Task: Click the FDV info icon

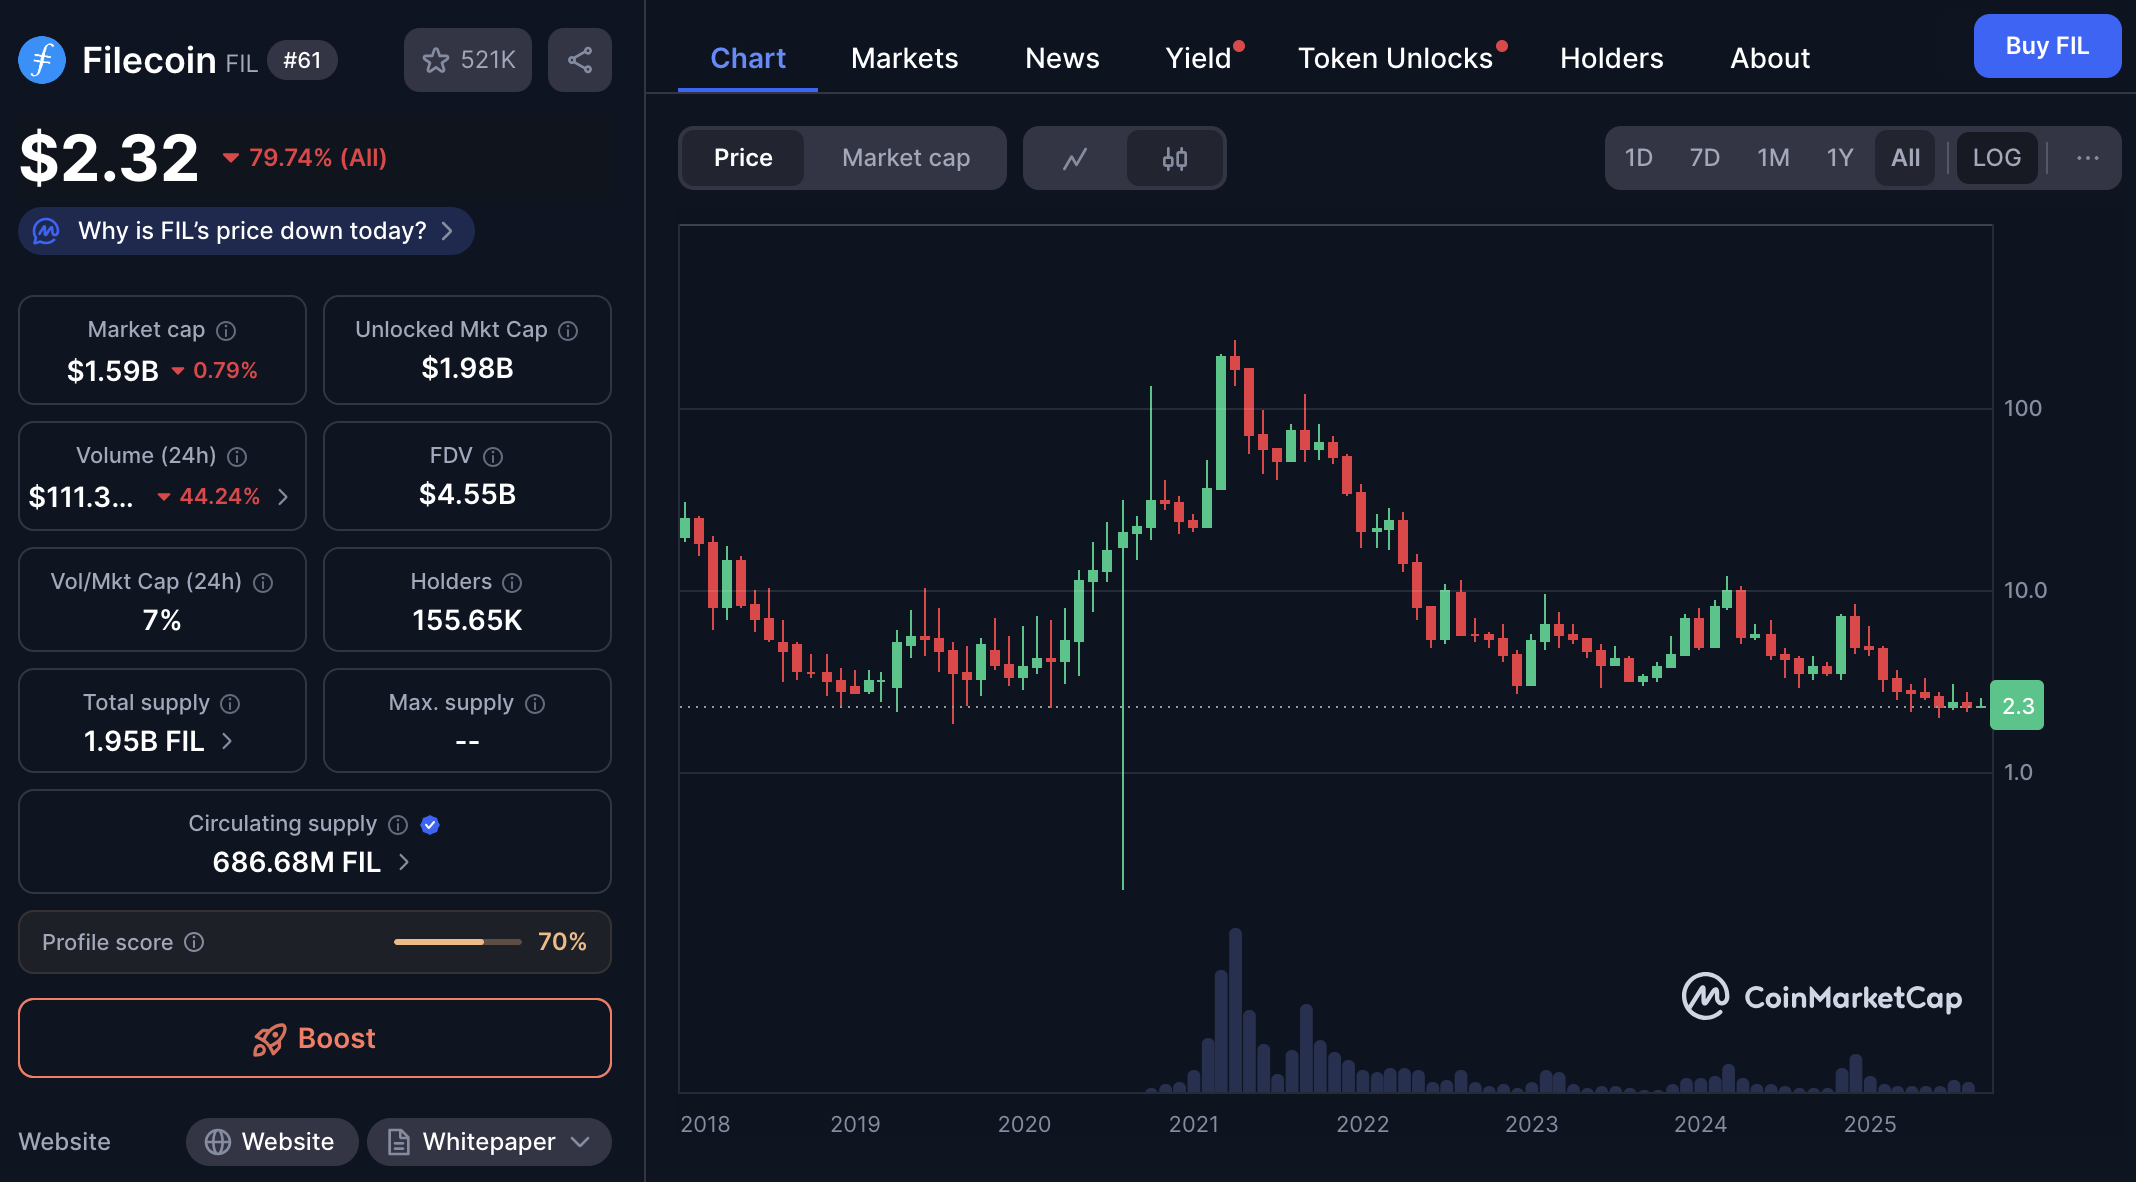Action: [493, 456]
